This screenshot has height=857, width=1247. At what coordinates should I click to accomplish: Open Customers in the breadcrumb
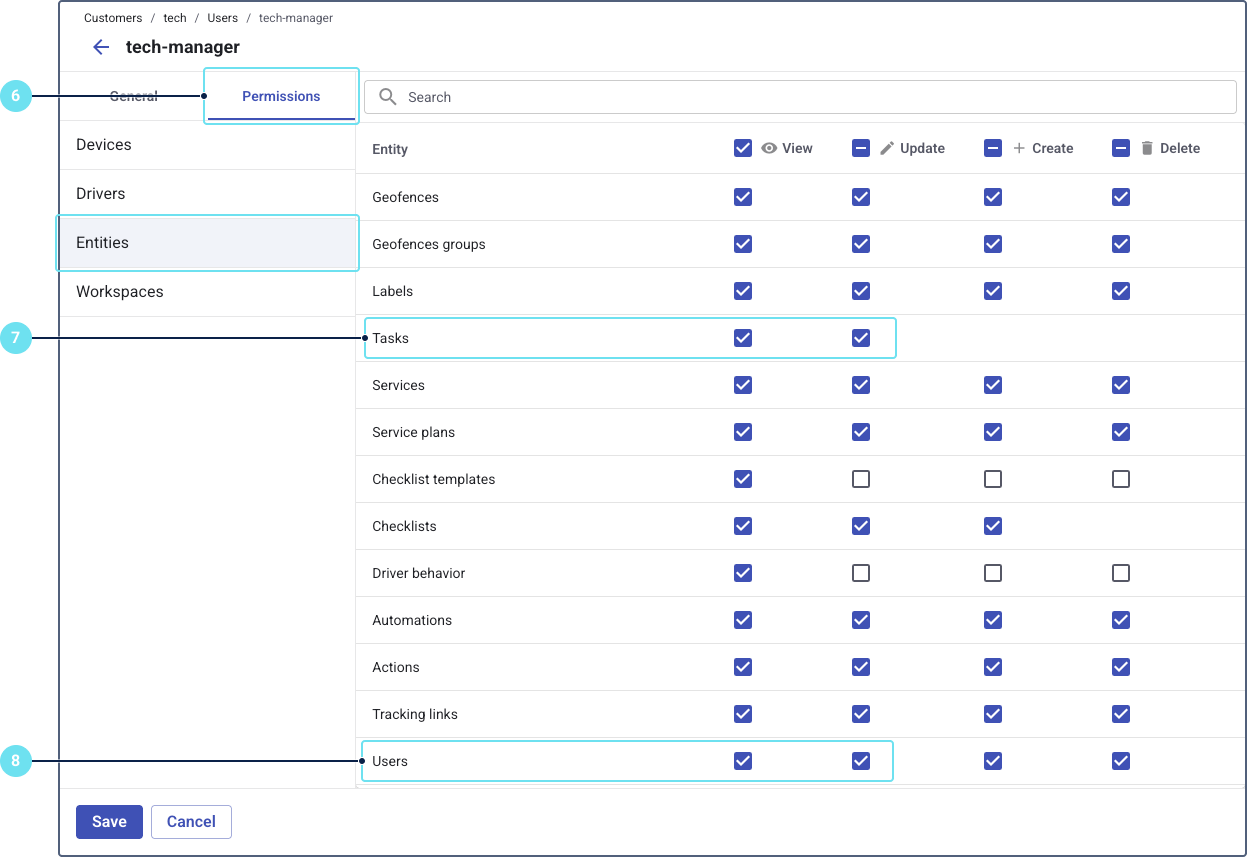coord(113,18)
